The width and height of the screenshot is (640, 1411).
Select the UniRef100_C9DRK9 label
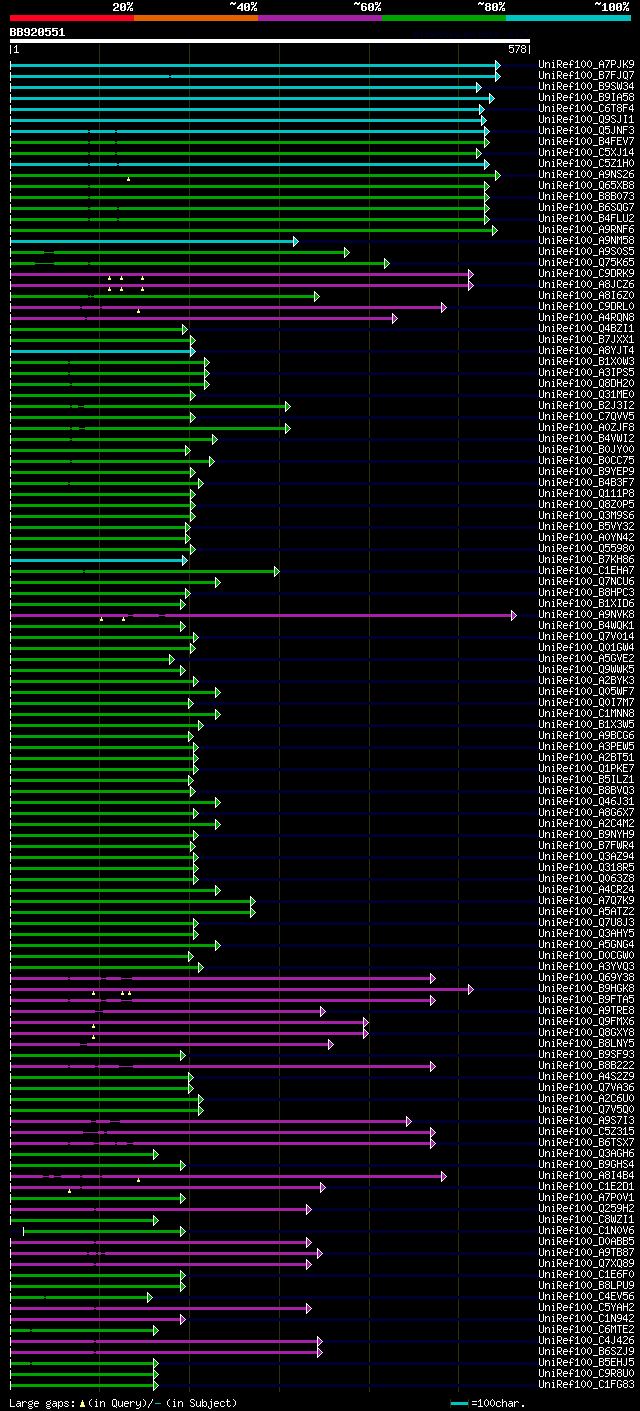pos(586,274)
